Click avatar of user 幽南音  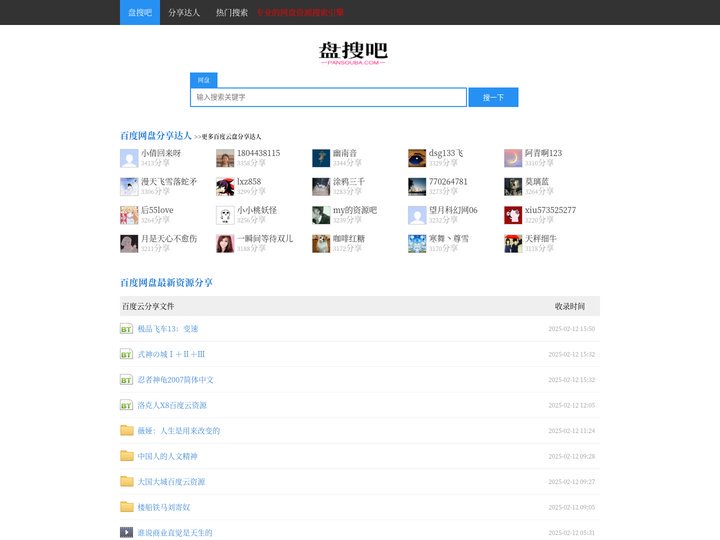click(321, 158)
